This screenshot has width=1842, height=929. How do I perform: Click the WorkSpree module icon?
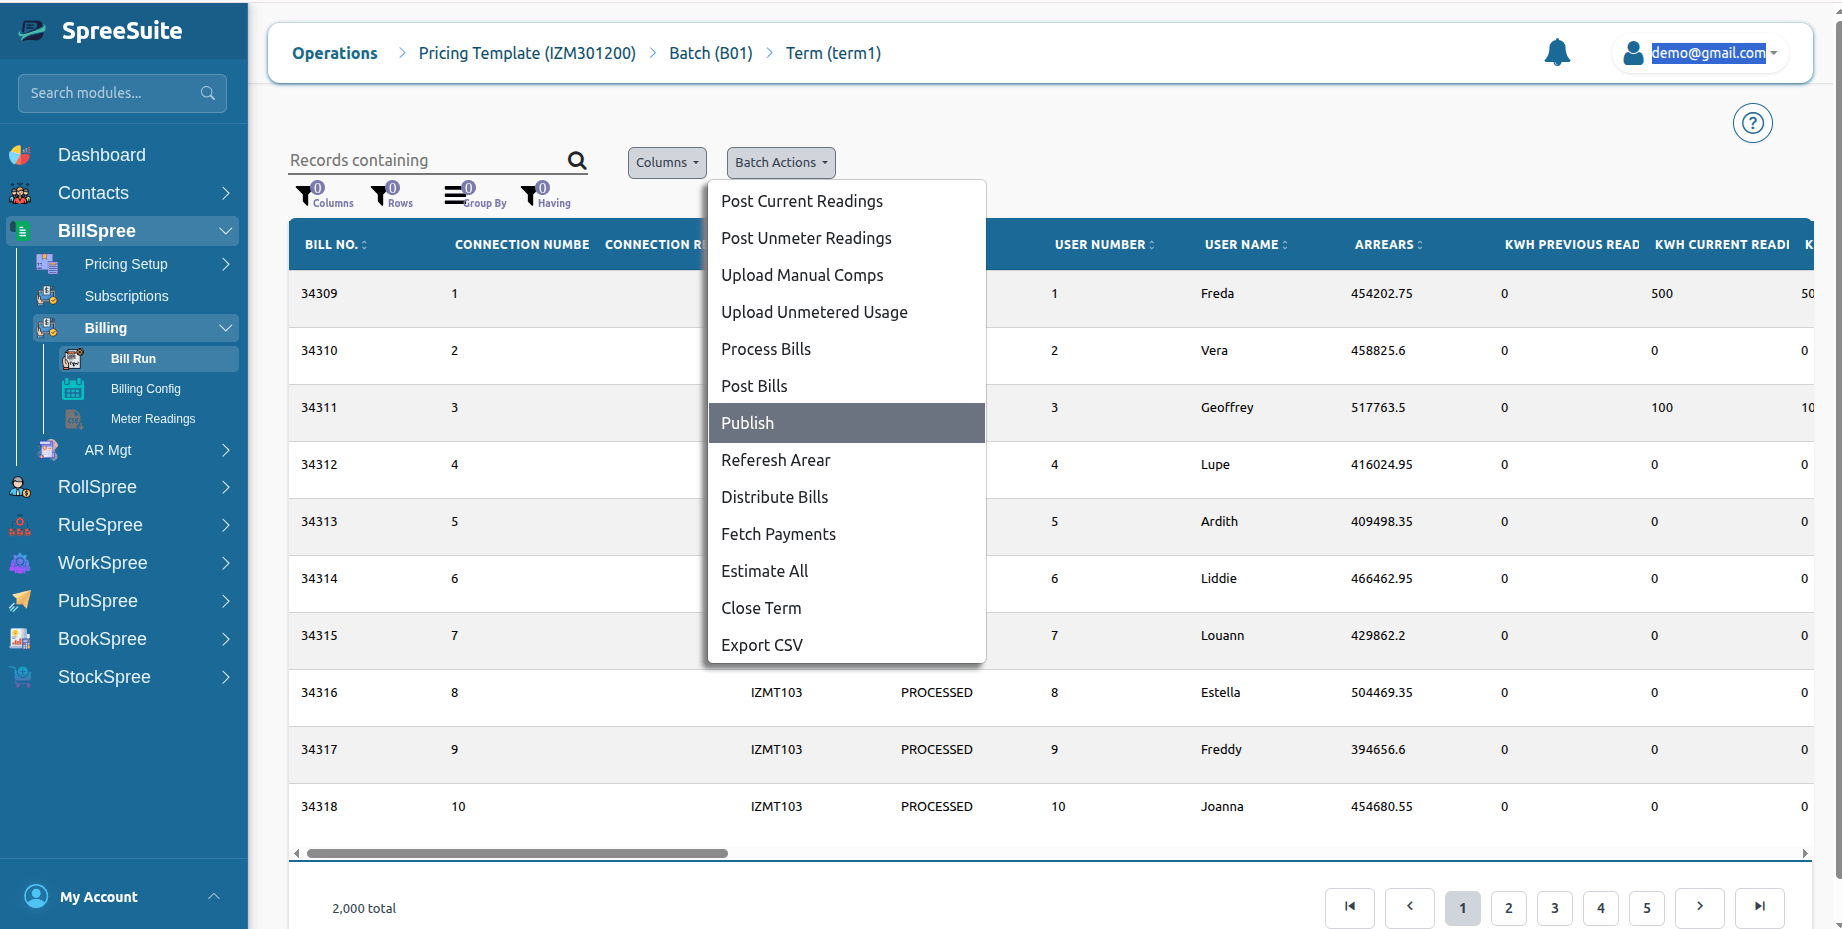[20, 563]
